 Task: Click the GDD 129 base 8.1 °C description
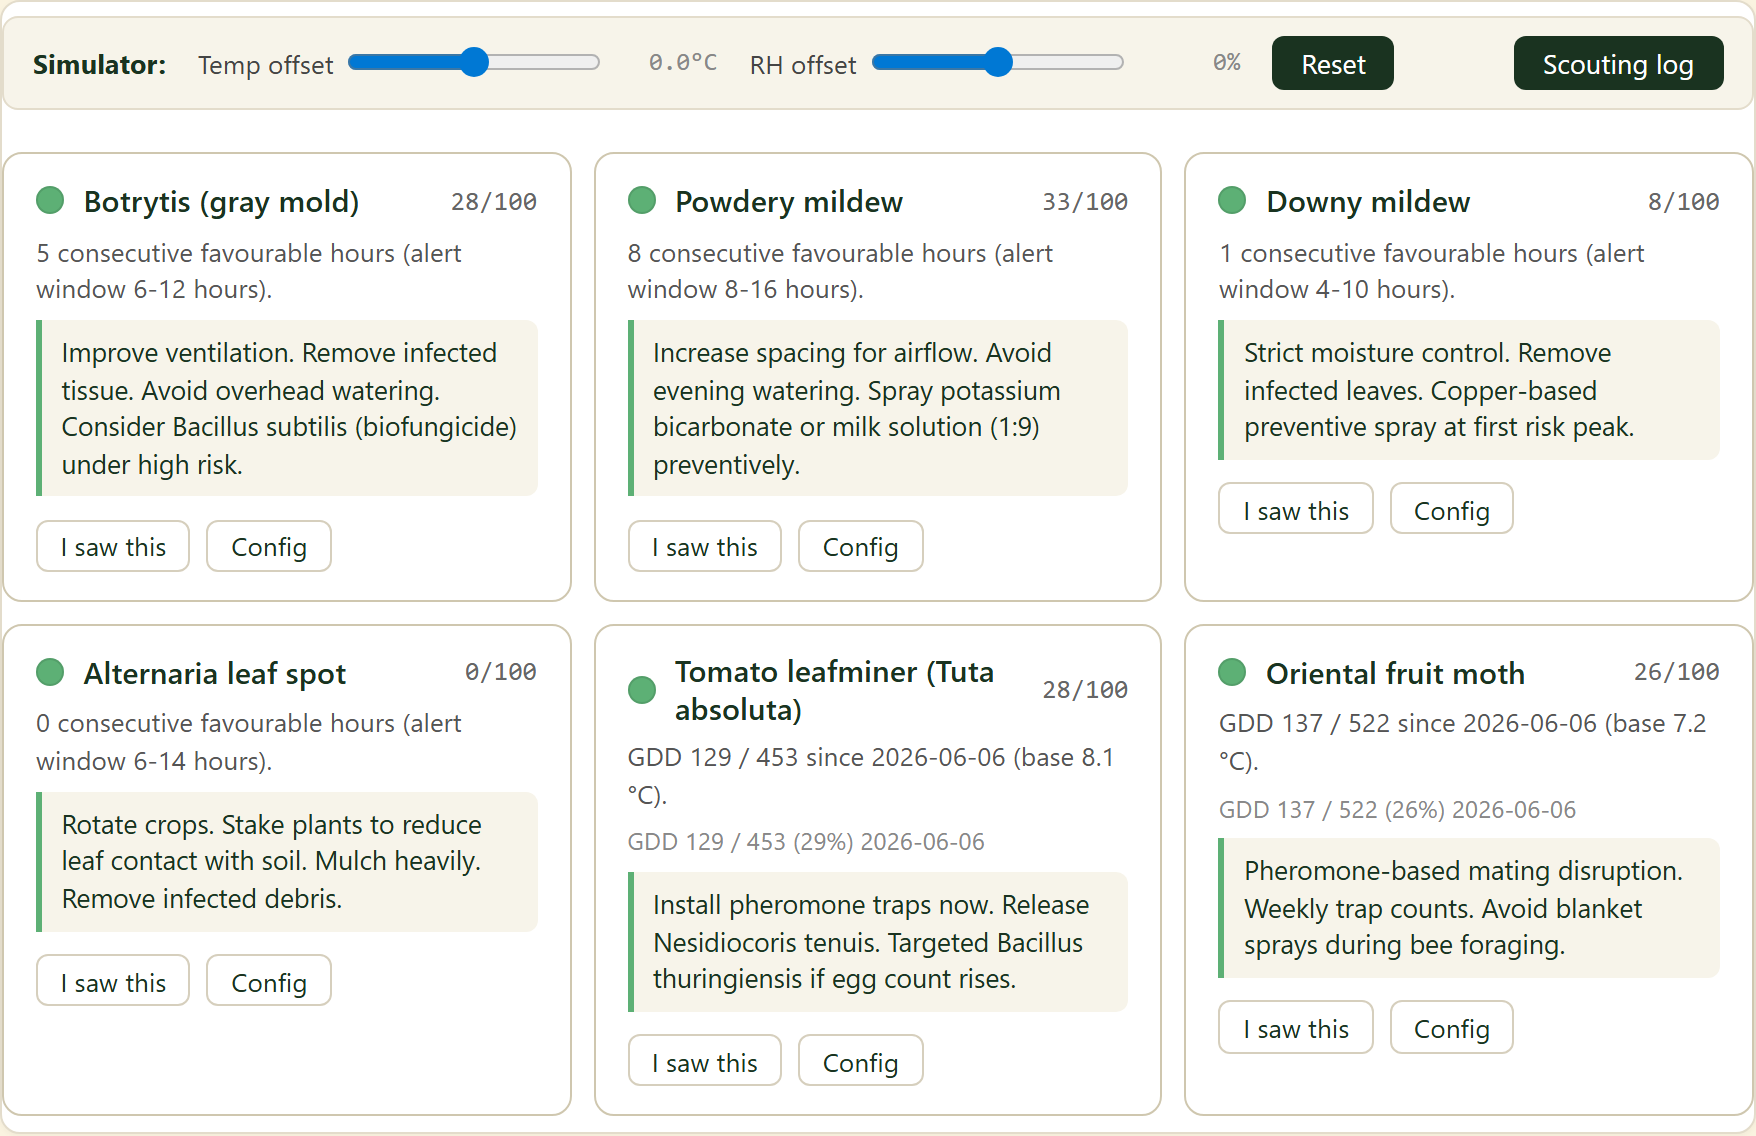coord(870,776)
